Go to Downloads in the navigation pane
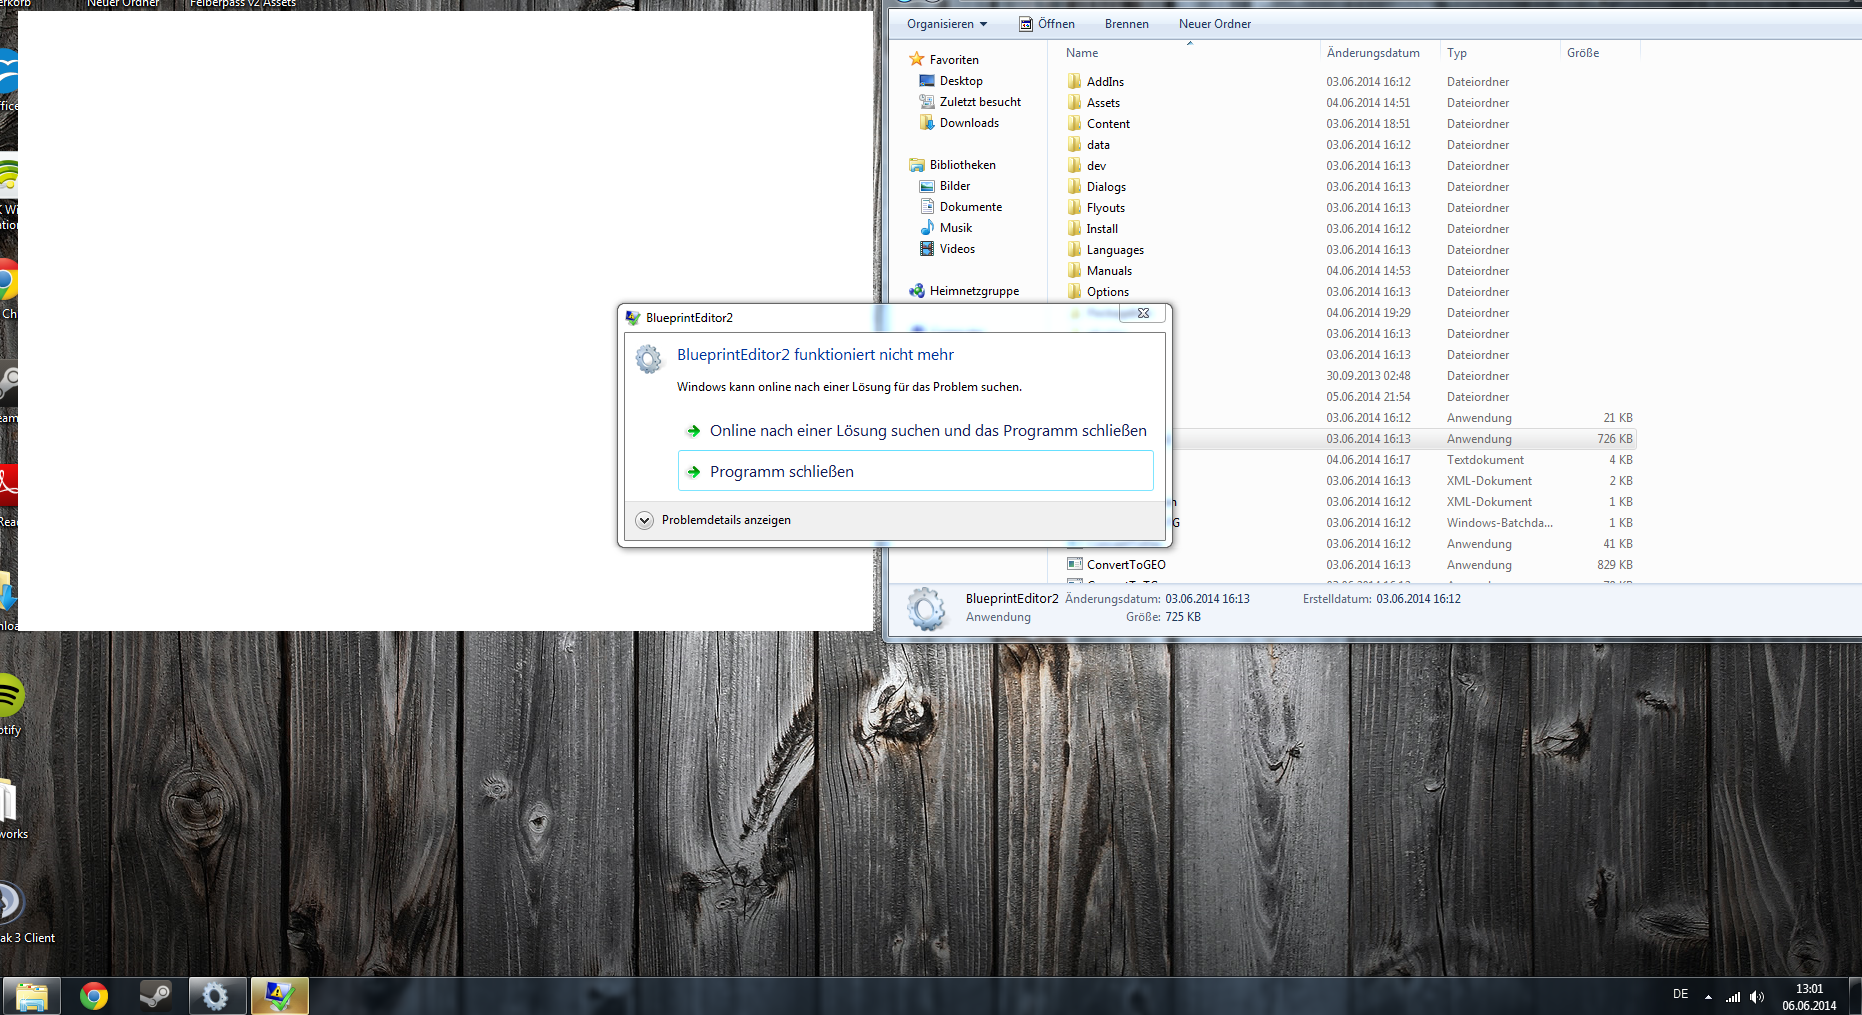1862x1015 pixels. pos(959,123)
